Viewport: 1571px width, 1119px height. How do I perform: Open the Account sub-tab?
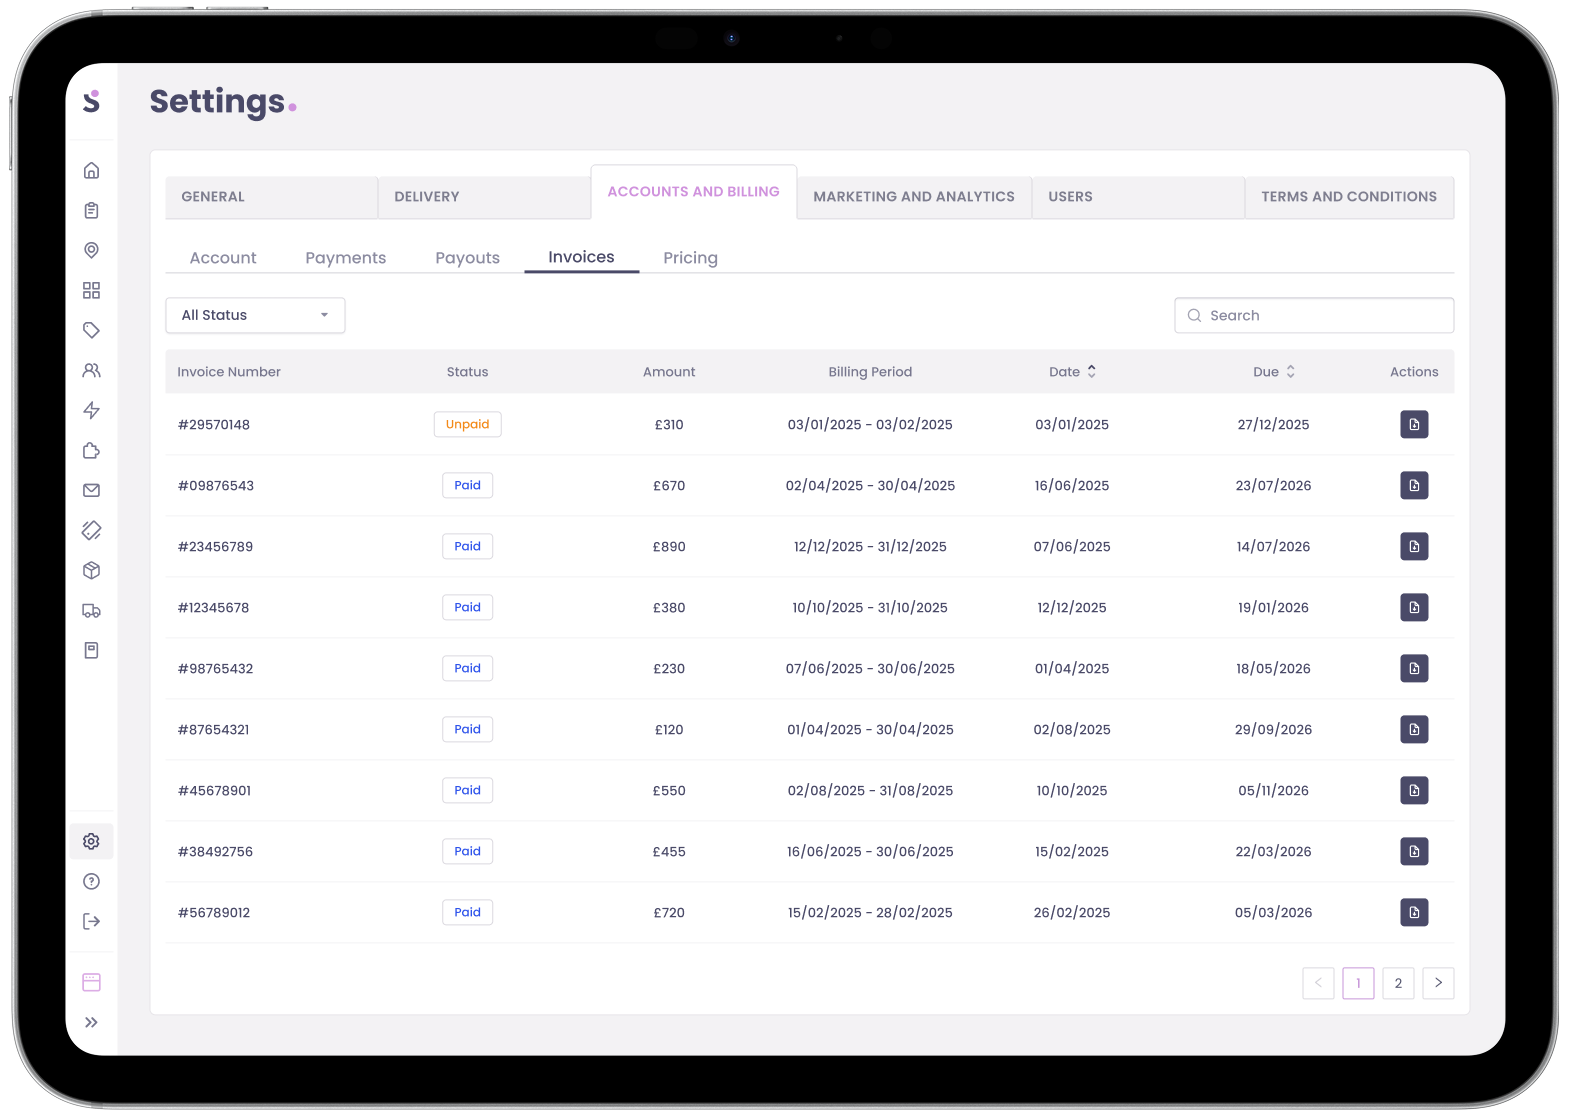223,258
